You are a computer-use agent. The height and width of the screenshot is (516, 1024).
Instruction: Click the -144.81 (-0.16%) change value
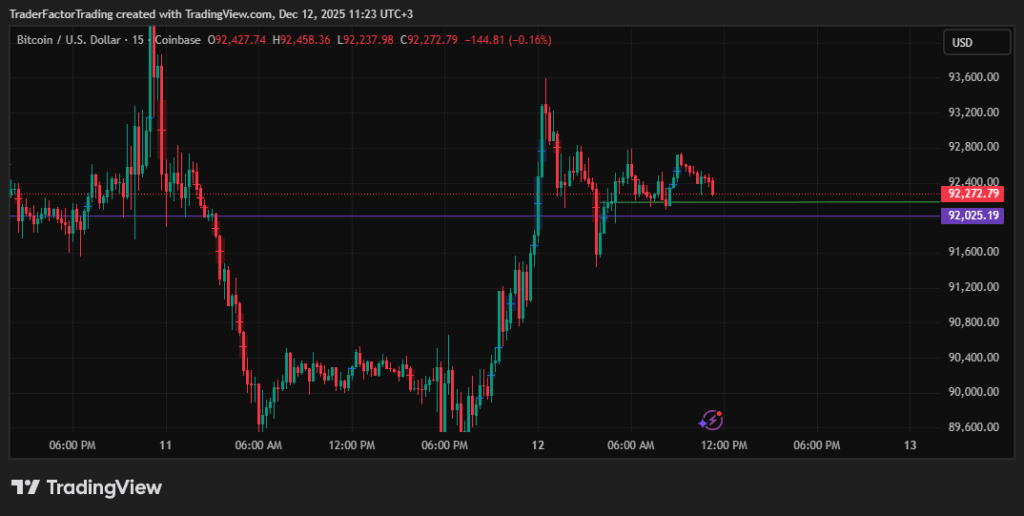pyautogui.click(x=506, y=40)
